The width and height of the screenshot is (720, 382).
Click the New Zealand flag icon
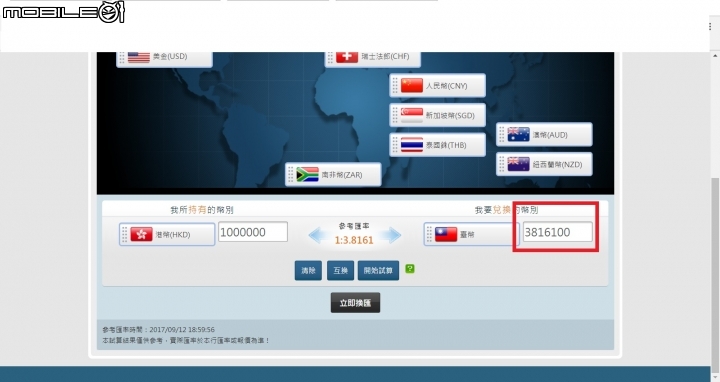point(518,164)
